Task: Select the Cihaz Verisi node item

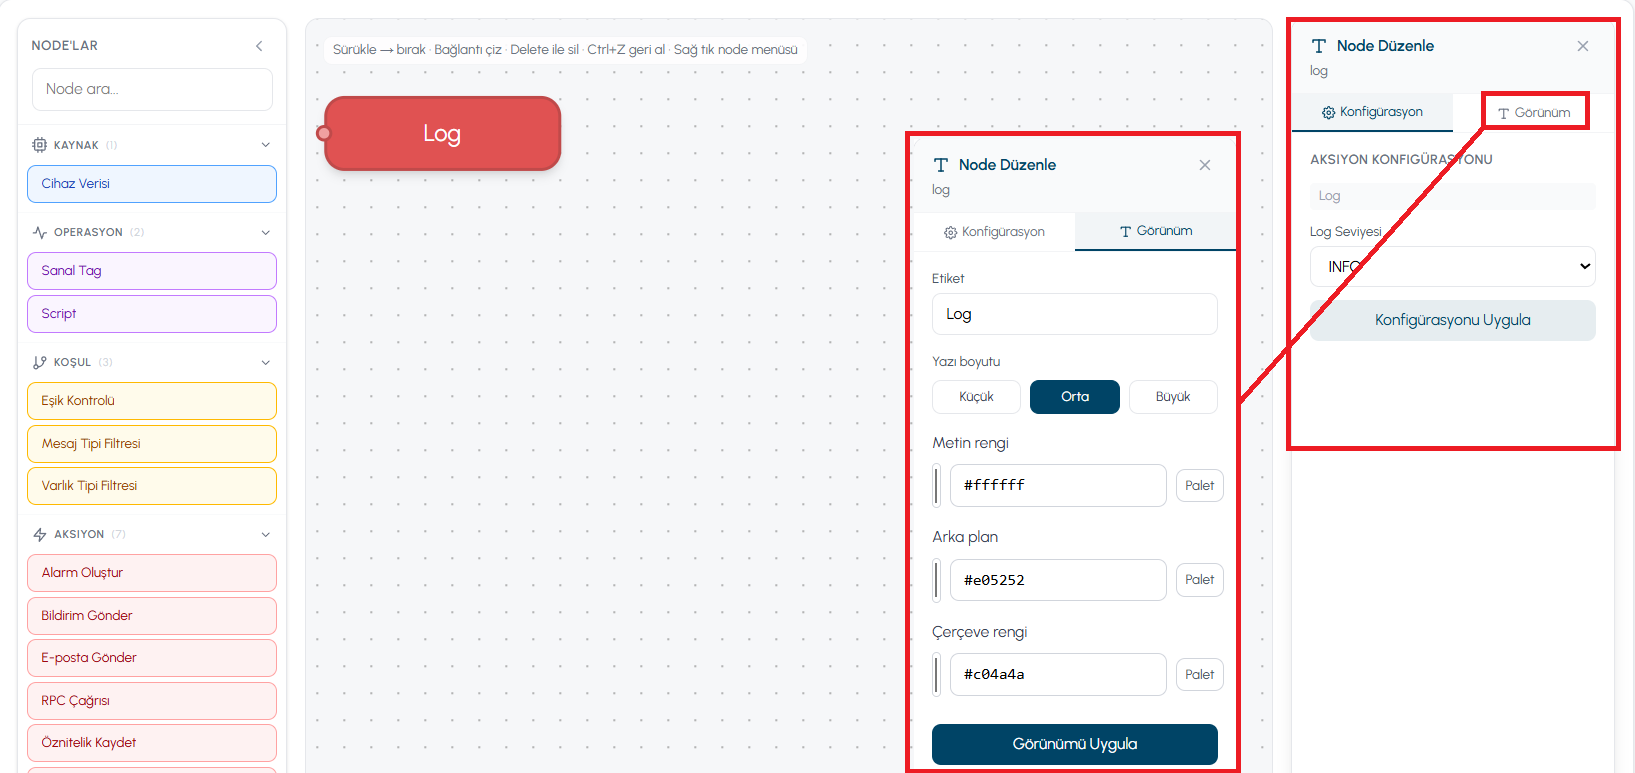Action: click(x=152, y=184)
